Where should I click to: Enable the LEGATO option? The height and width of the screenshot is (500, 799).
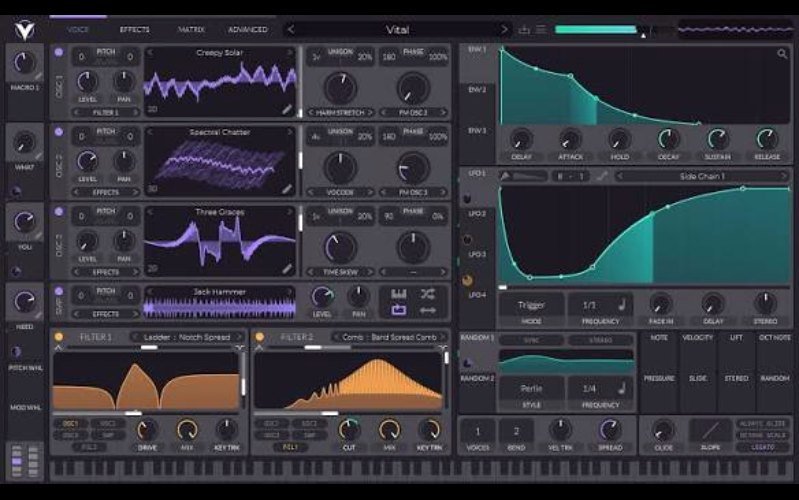[762, 447]
